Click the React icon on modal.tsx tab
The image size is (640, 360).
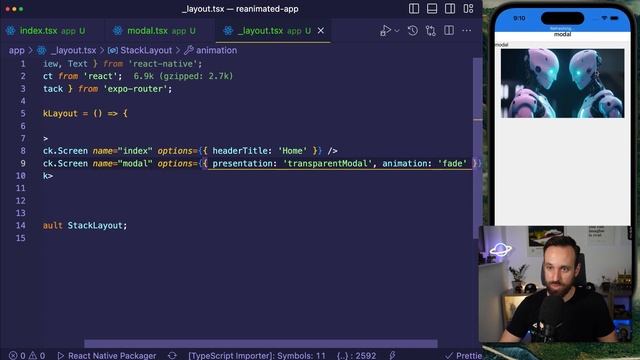118,31
